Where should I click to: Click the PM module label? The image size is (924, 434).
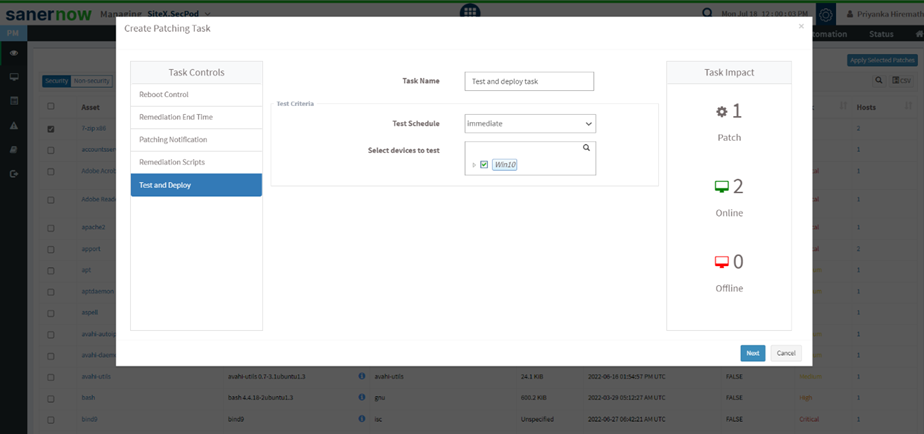[13, 34]
